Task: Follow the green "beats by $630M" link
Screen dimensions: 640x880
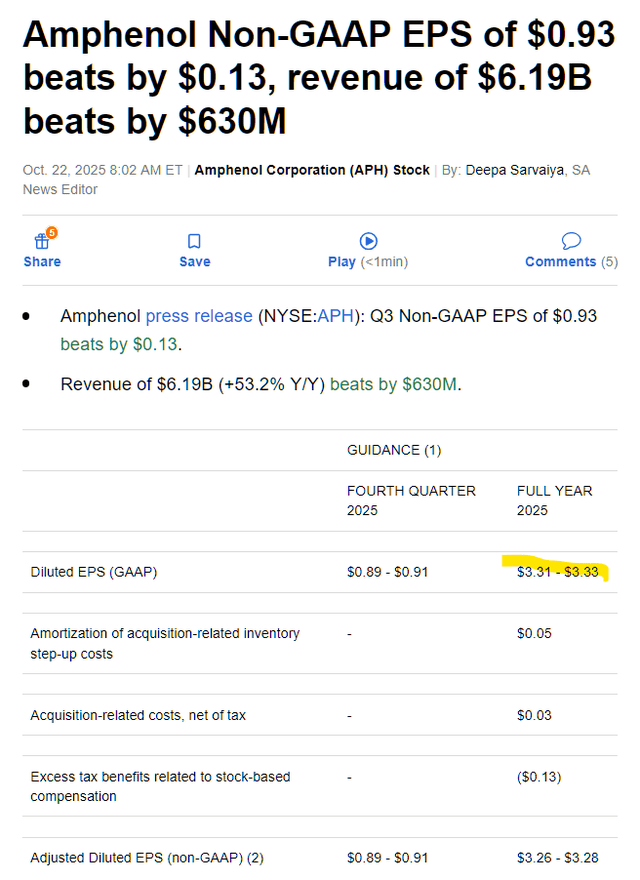Action: tap(394, 384)
